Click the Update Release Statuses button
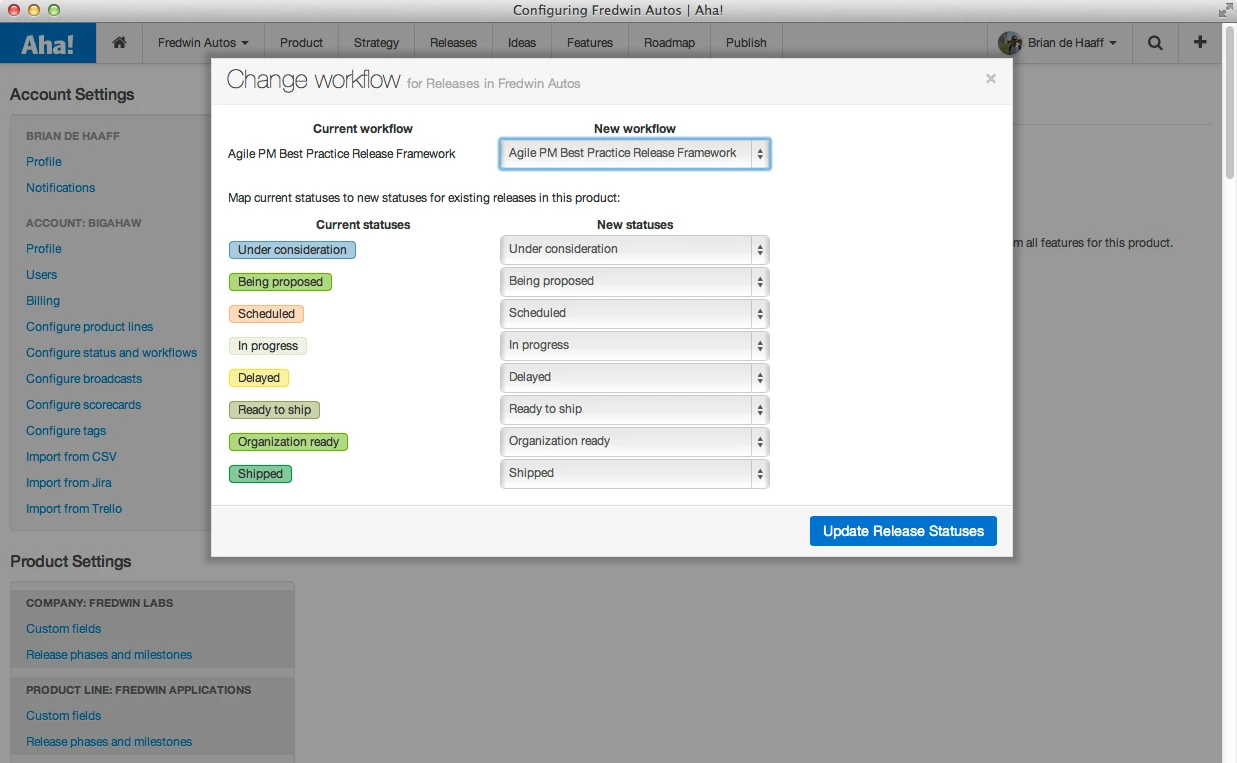 tap(903, 531)
